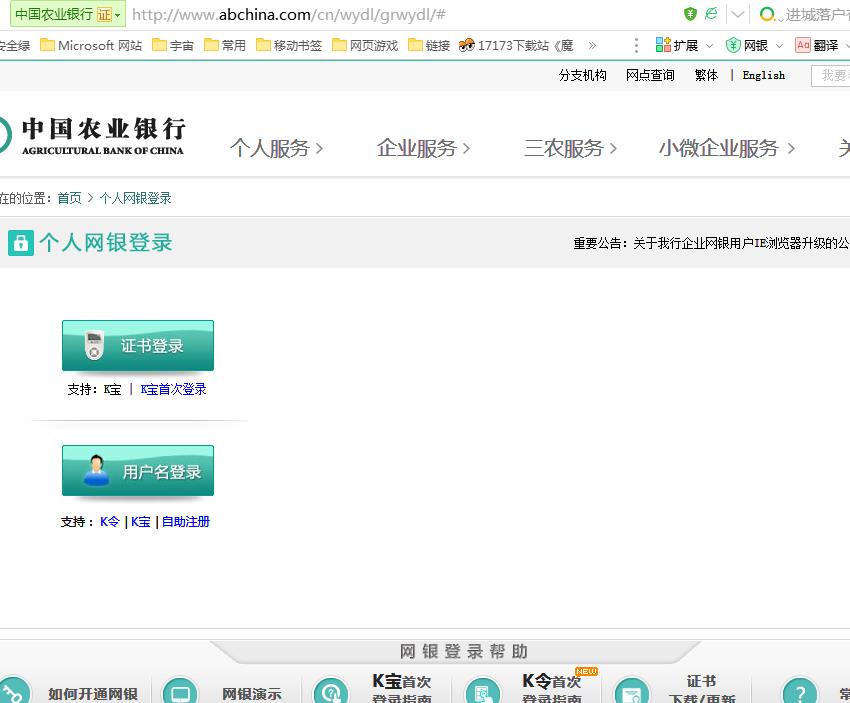The image size is (850, 703).
Task: Click the 证书下载/更新 icon
Action: tap(632, 691)
